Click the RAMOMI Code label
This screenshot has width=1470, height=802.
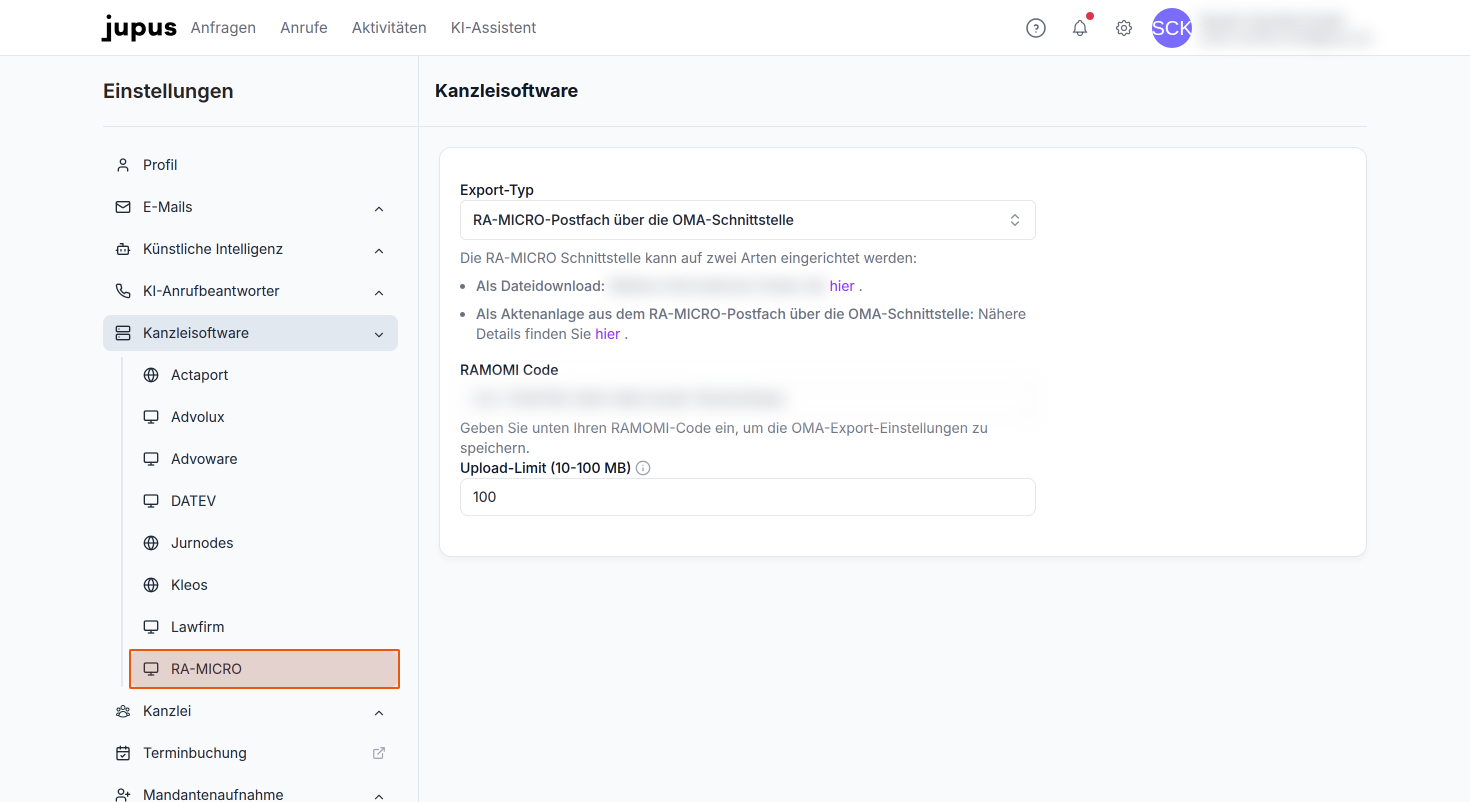tap(509, 370)
